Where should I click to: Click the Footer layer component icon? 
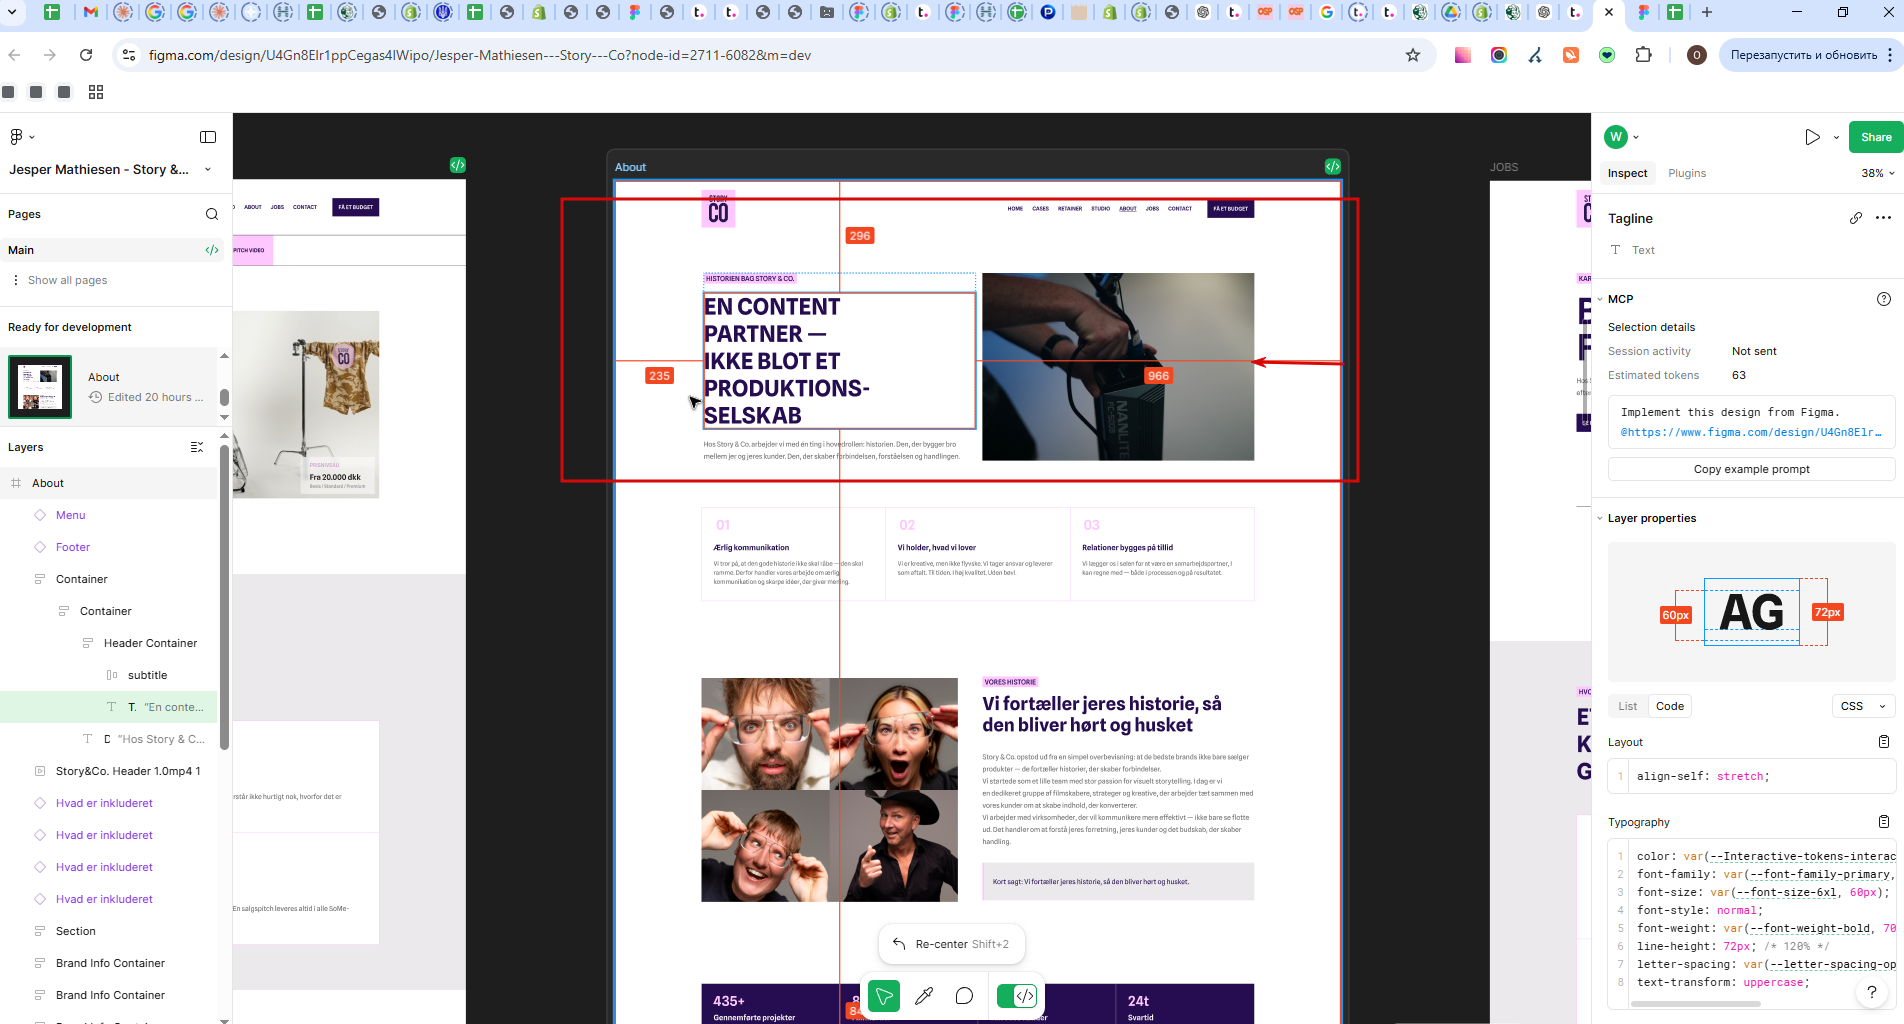point(40,547)
